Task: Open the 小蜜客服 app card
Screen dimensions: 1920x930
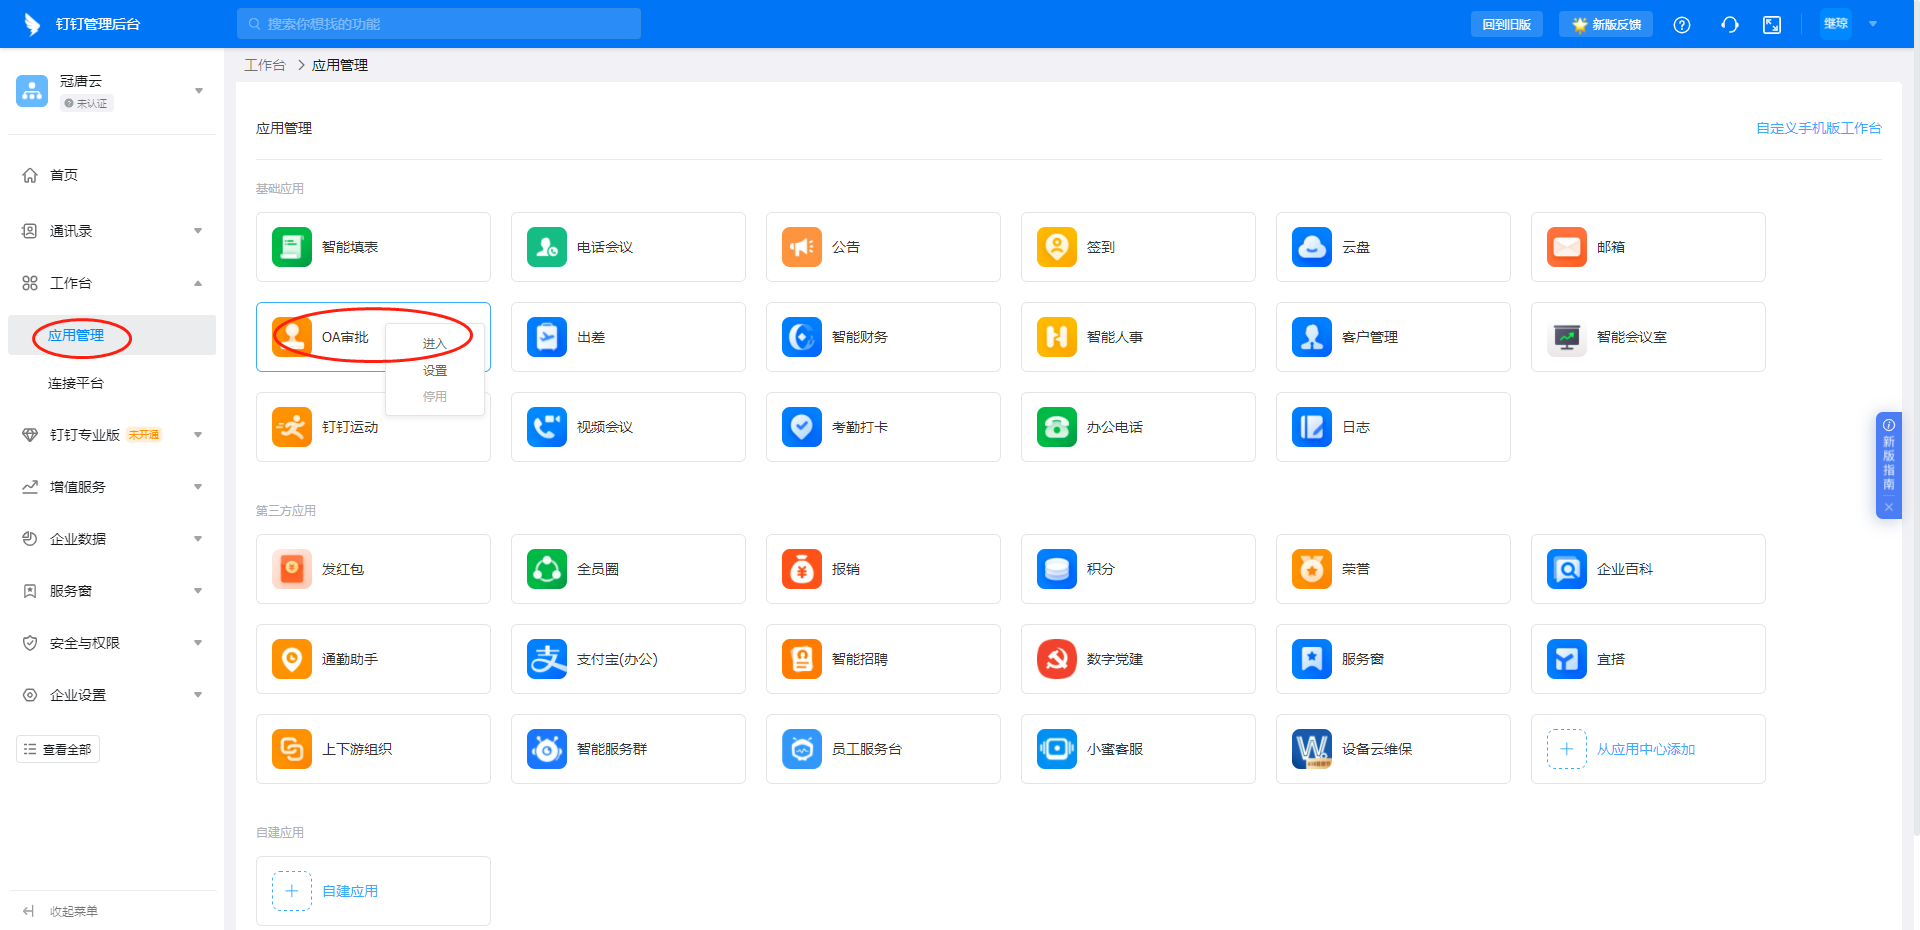Action: [1138, 749]
